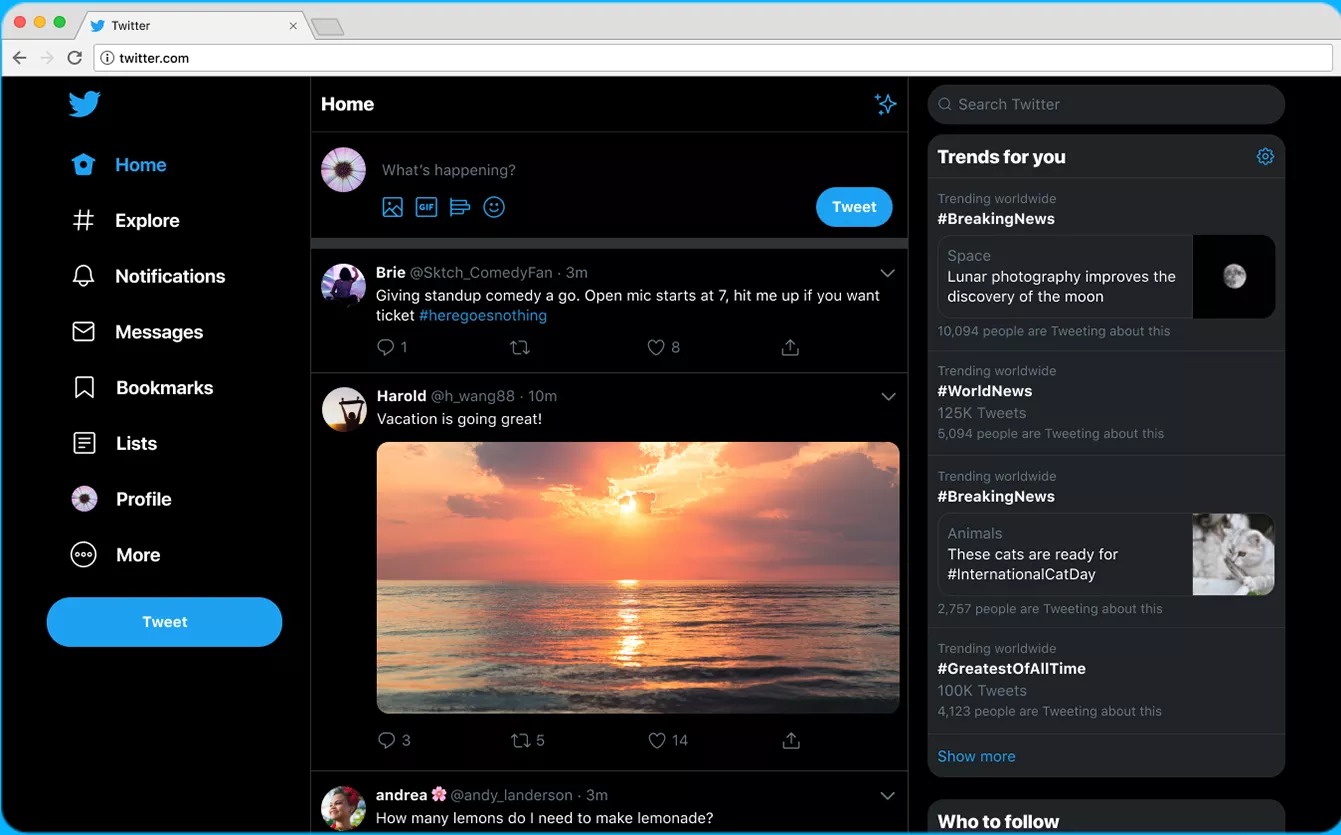The height and width of the screenshot is (835, 1341).
Task: Add a GIF using the GIF icon
Action: click(426, 207)
